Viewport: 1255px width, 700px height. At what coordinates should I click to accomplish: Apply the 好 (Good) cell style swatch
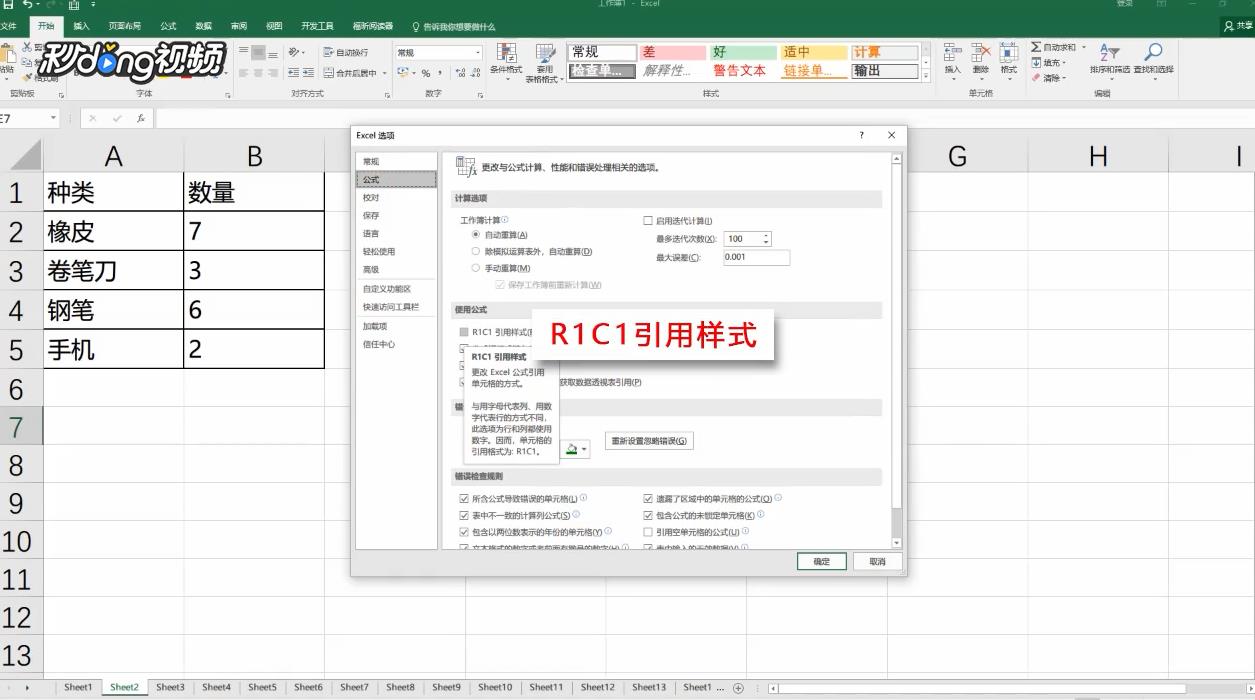point(744,52)
